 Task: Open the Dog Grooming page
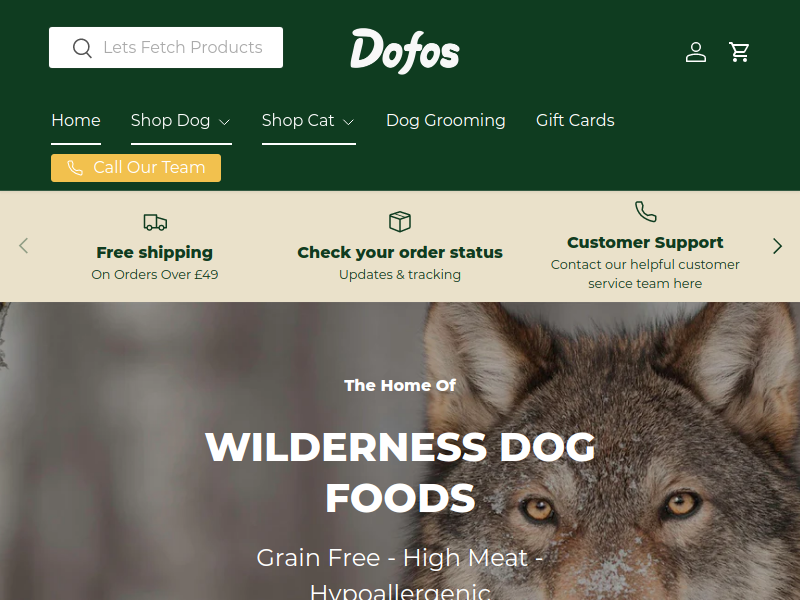point(446,120)
